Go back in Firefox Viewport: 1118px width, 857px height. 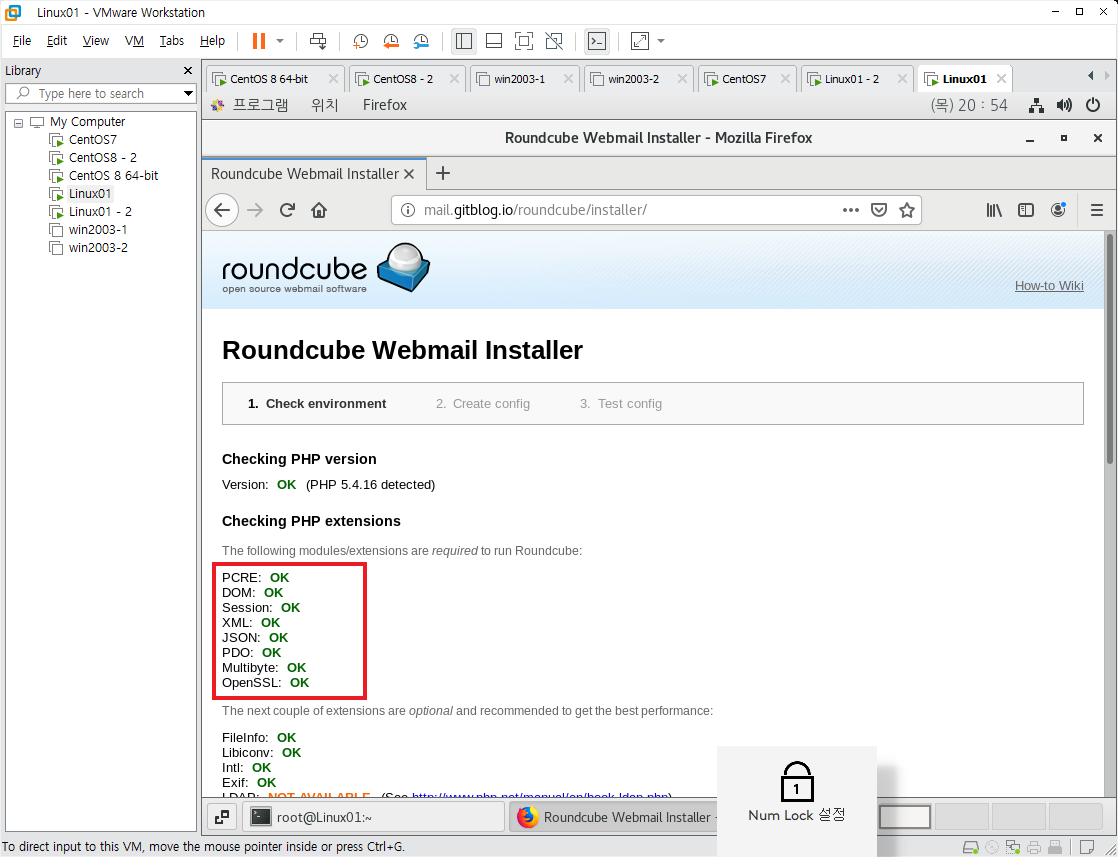click(x=222, y=210)
